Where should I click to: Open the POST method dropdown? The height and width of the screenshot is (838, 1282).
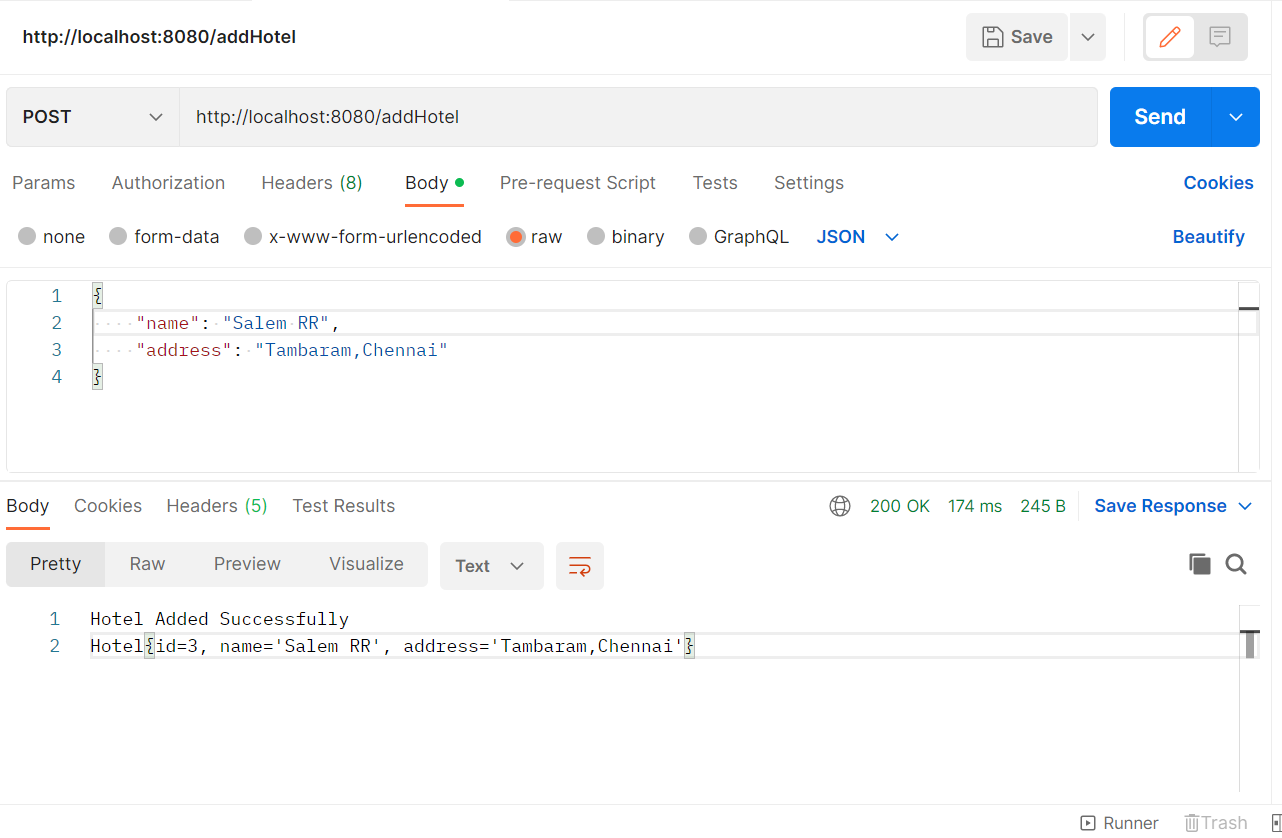(91, 116)
